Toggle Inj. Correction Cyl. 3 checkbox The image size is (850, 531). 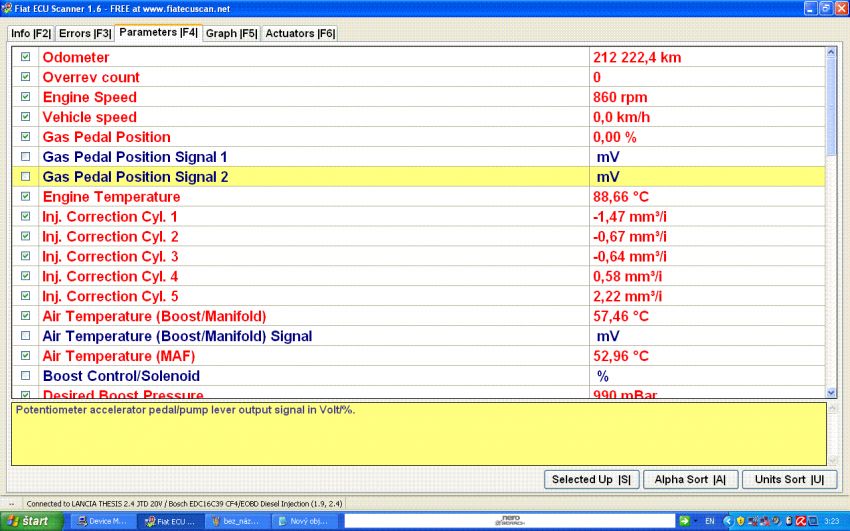tap(25, 256)
